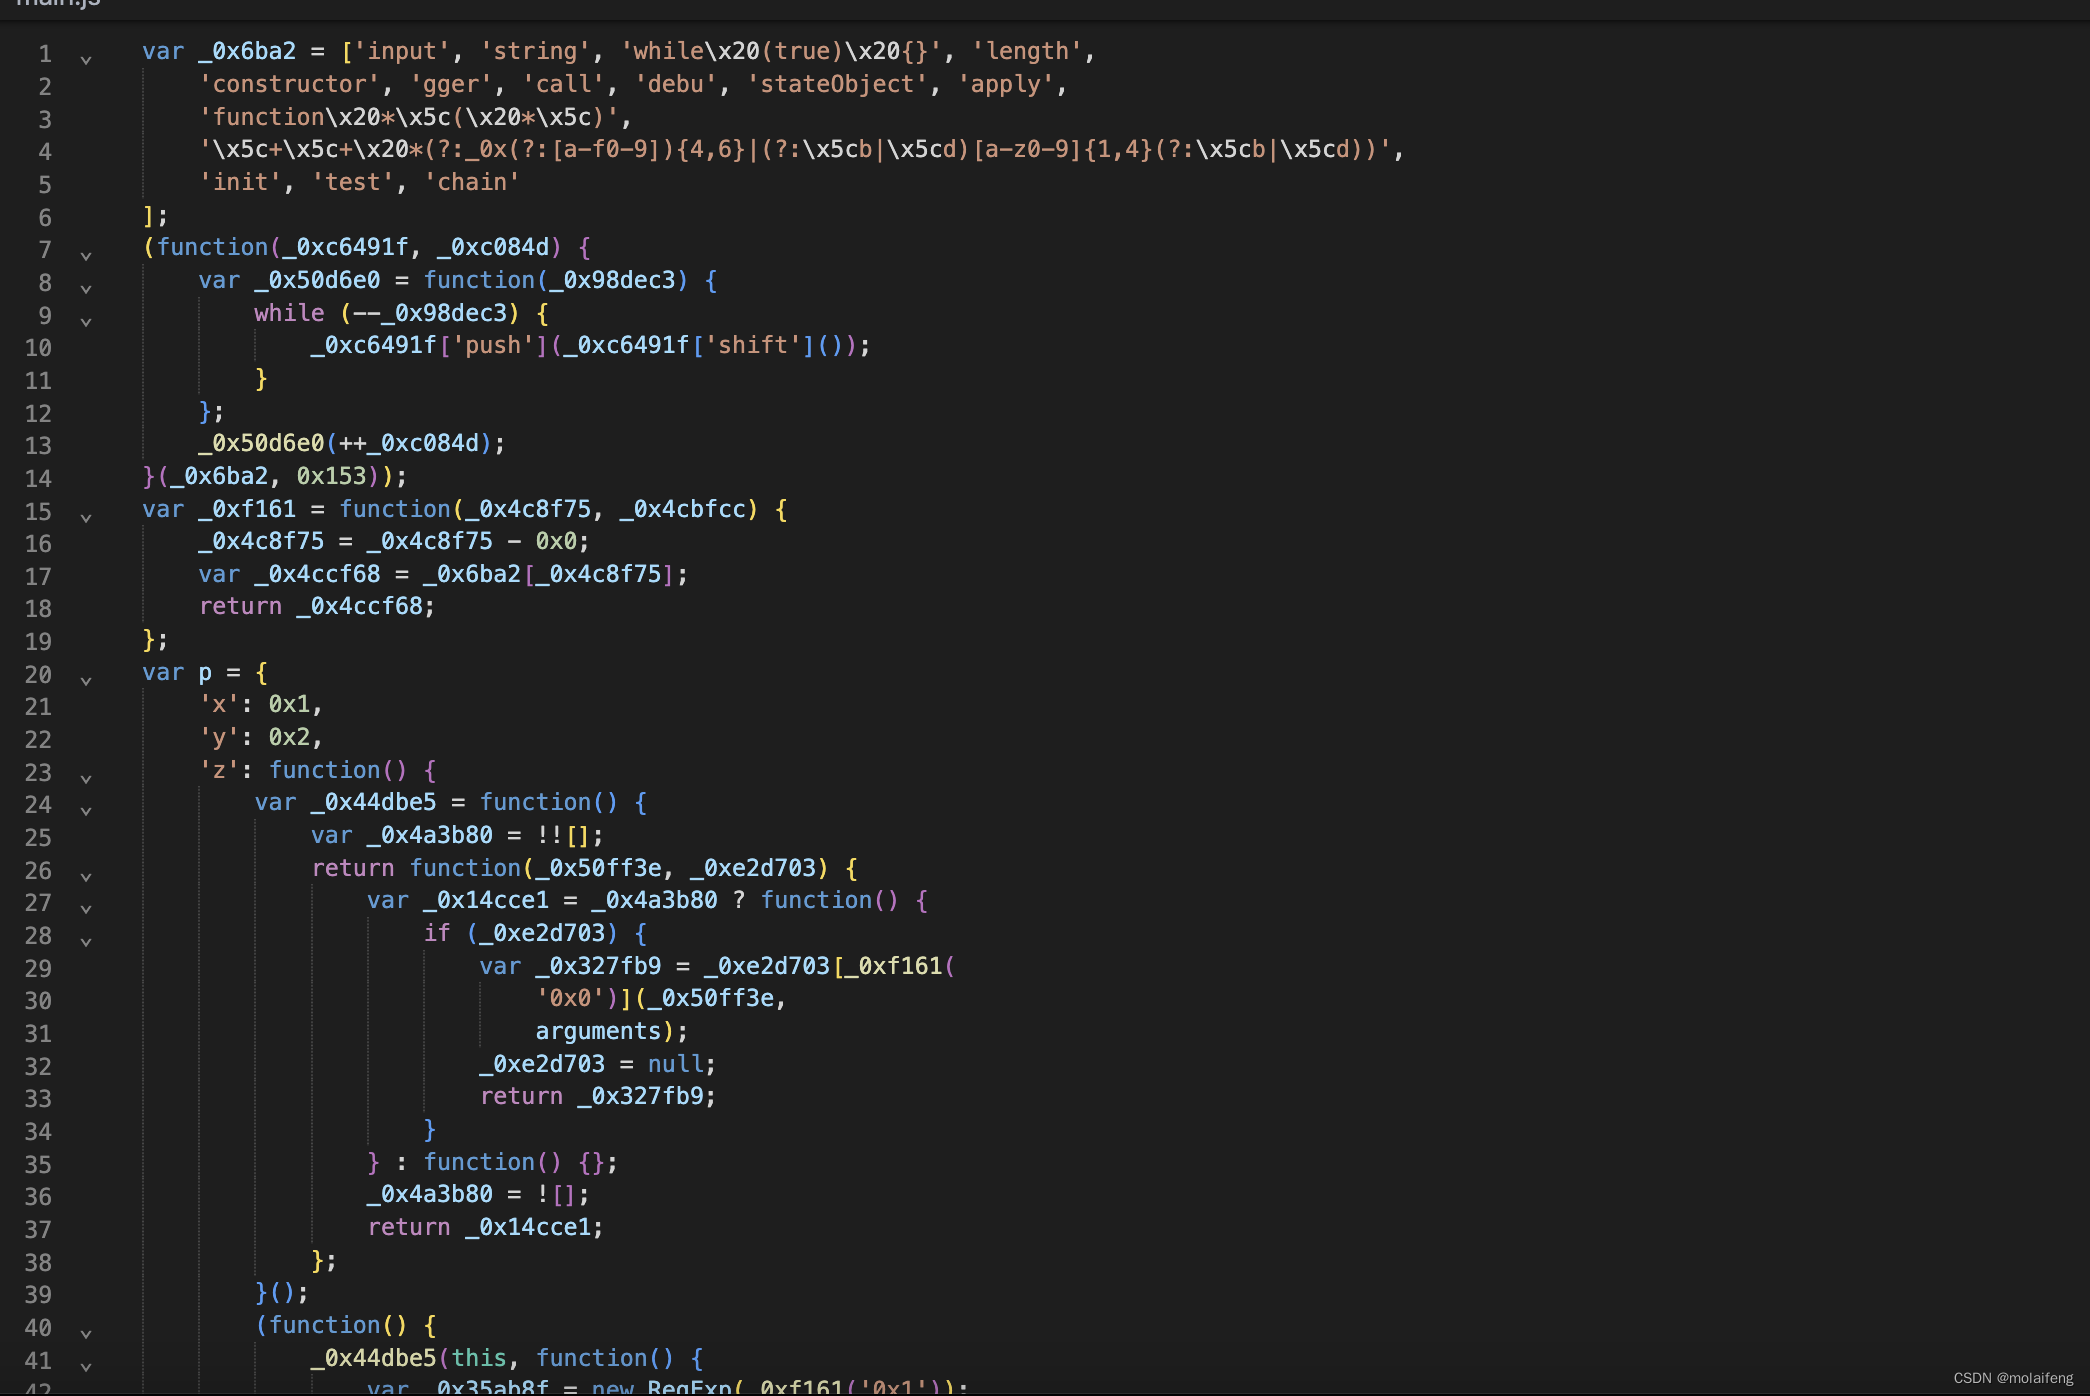Click the 'x' key on line 21
This screenshot has height=1396, width=2090.
click(x=219, y=704)
